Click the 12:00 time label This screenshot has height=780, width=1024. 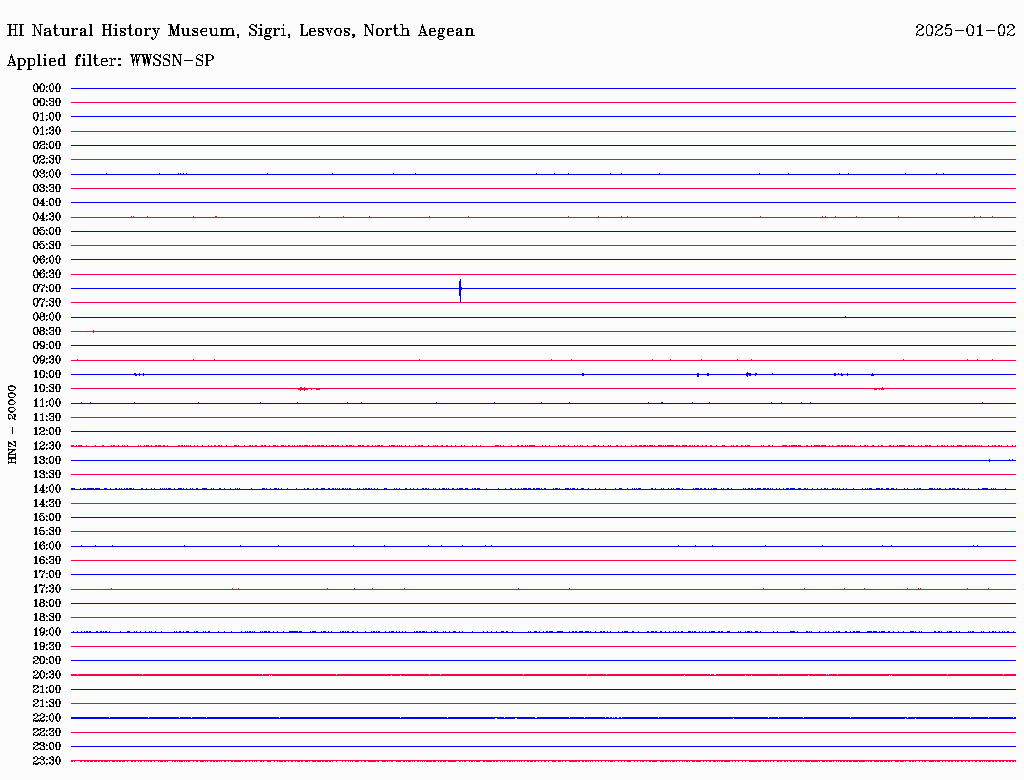(47, 432)
